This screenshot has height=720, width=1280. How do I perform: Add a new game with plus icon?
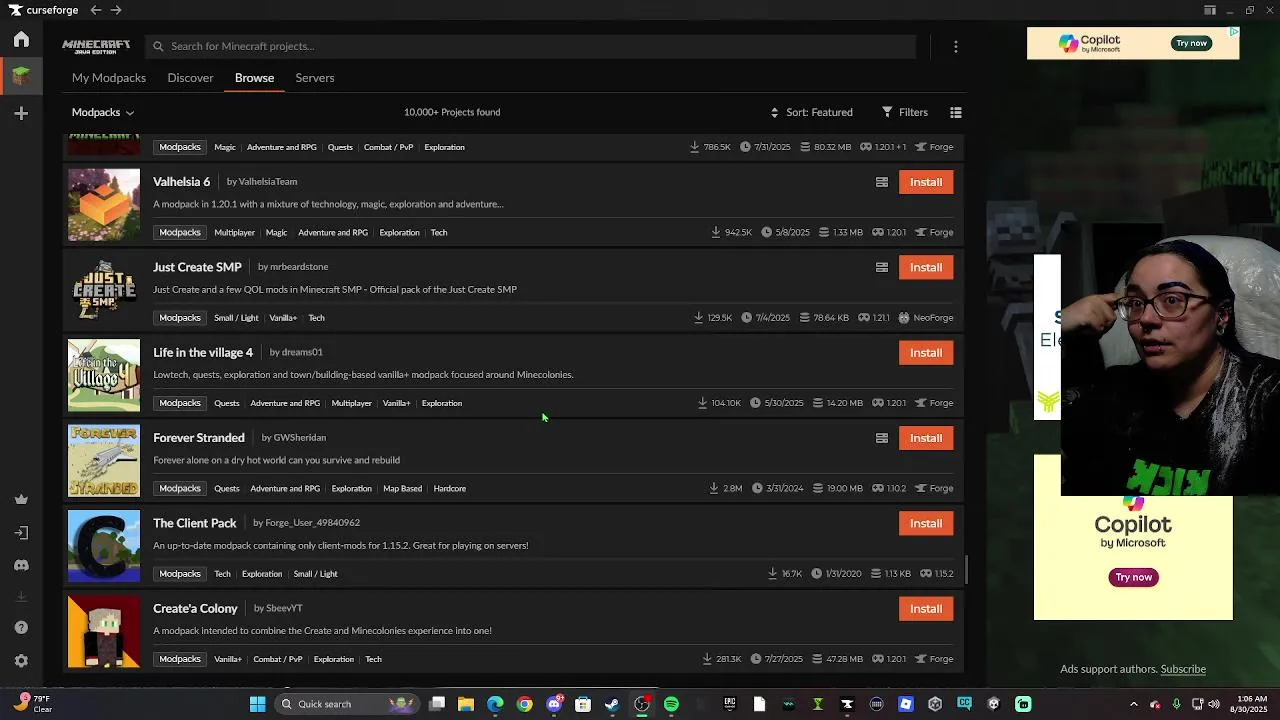(x=21, y=114)
